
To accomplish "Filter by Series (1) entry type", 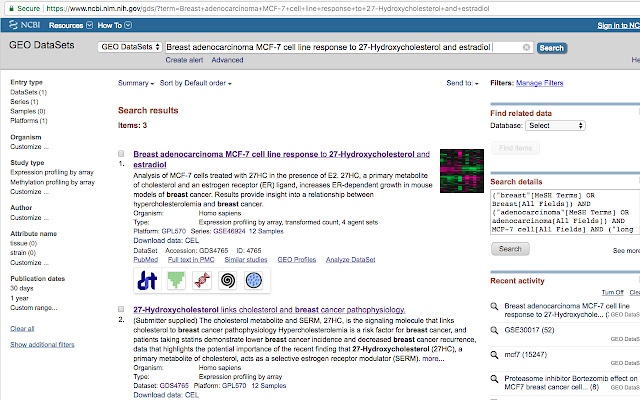I will (x=24, y=102).
